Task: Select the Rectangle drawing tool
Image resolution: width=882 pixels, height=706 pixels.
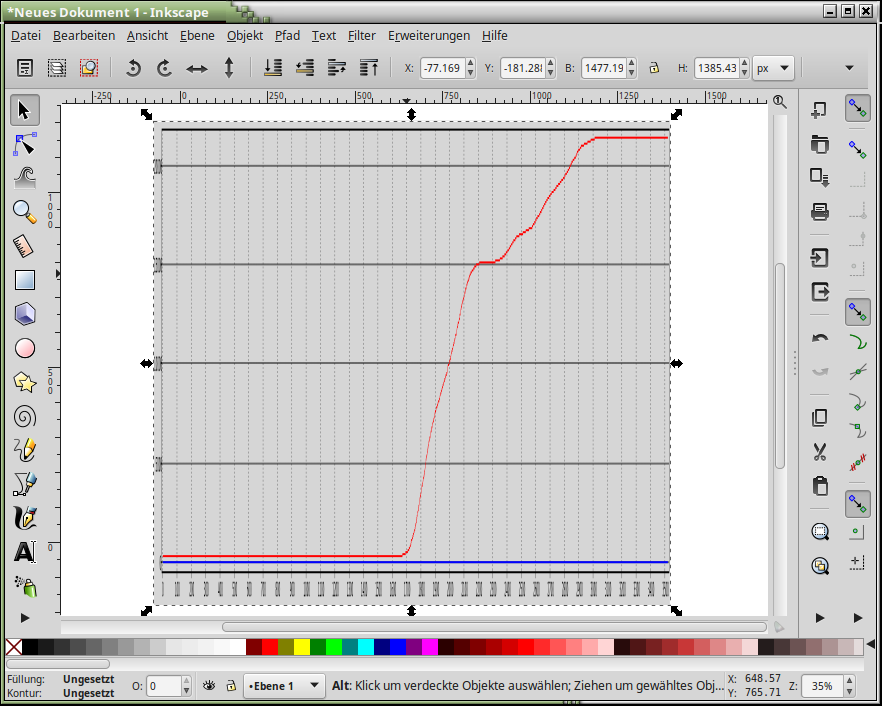Action: (25, 280)
